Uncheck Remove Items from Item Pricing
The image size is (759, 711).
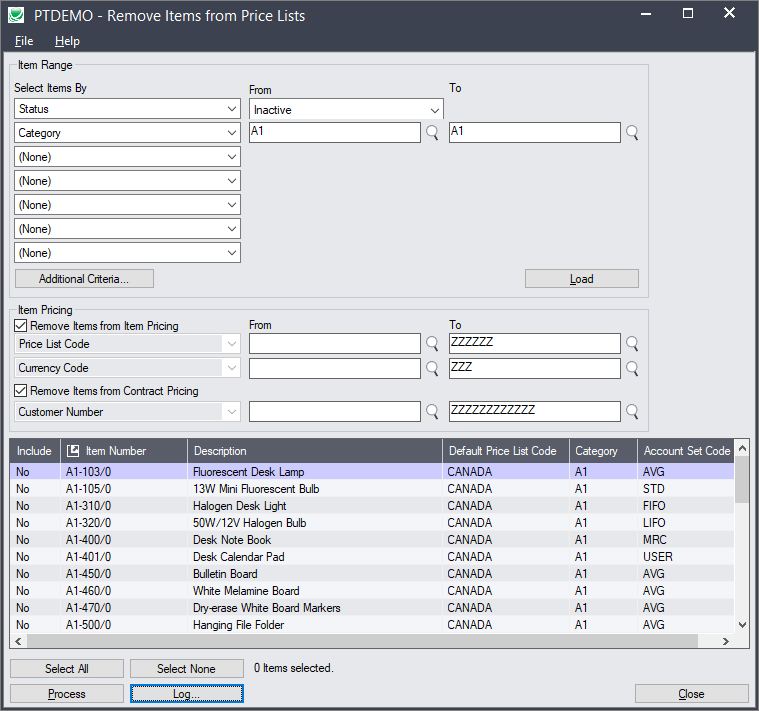coord(22,326)
